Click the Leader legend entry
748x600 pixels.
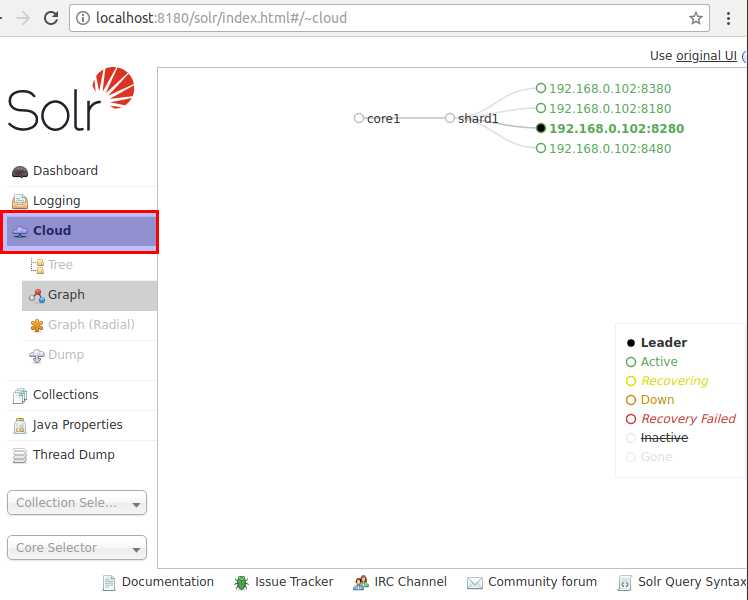656,343
